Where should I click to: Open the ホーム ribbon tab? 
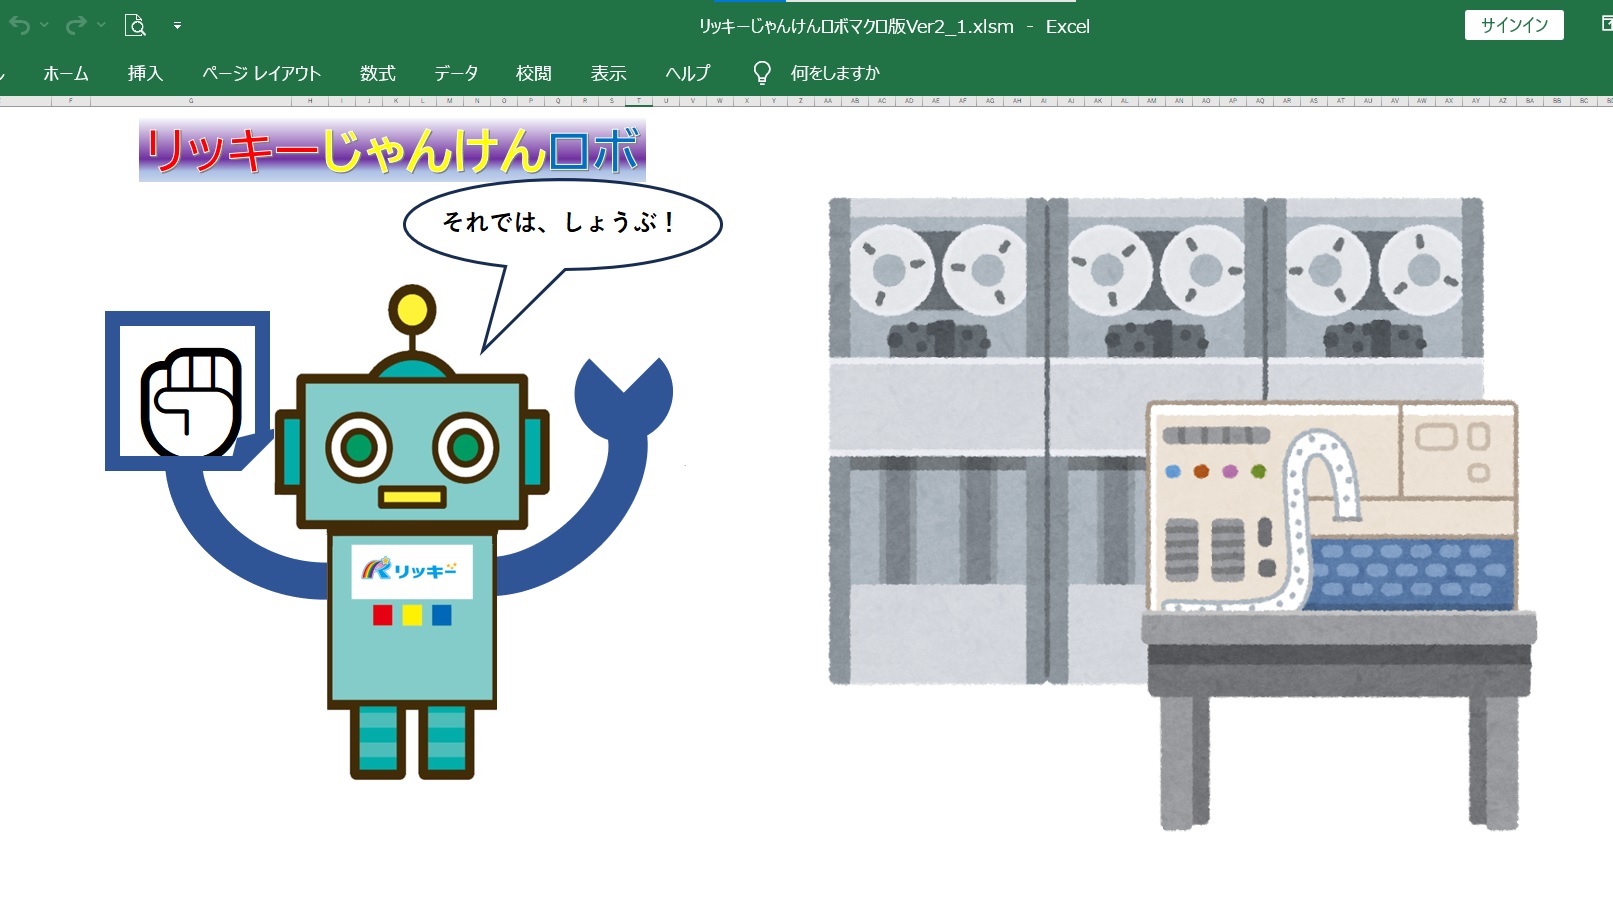(x=66, y=73)
